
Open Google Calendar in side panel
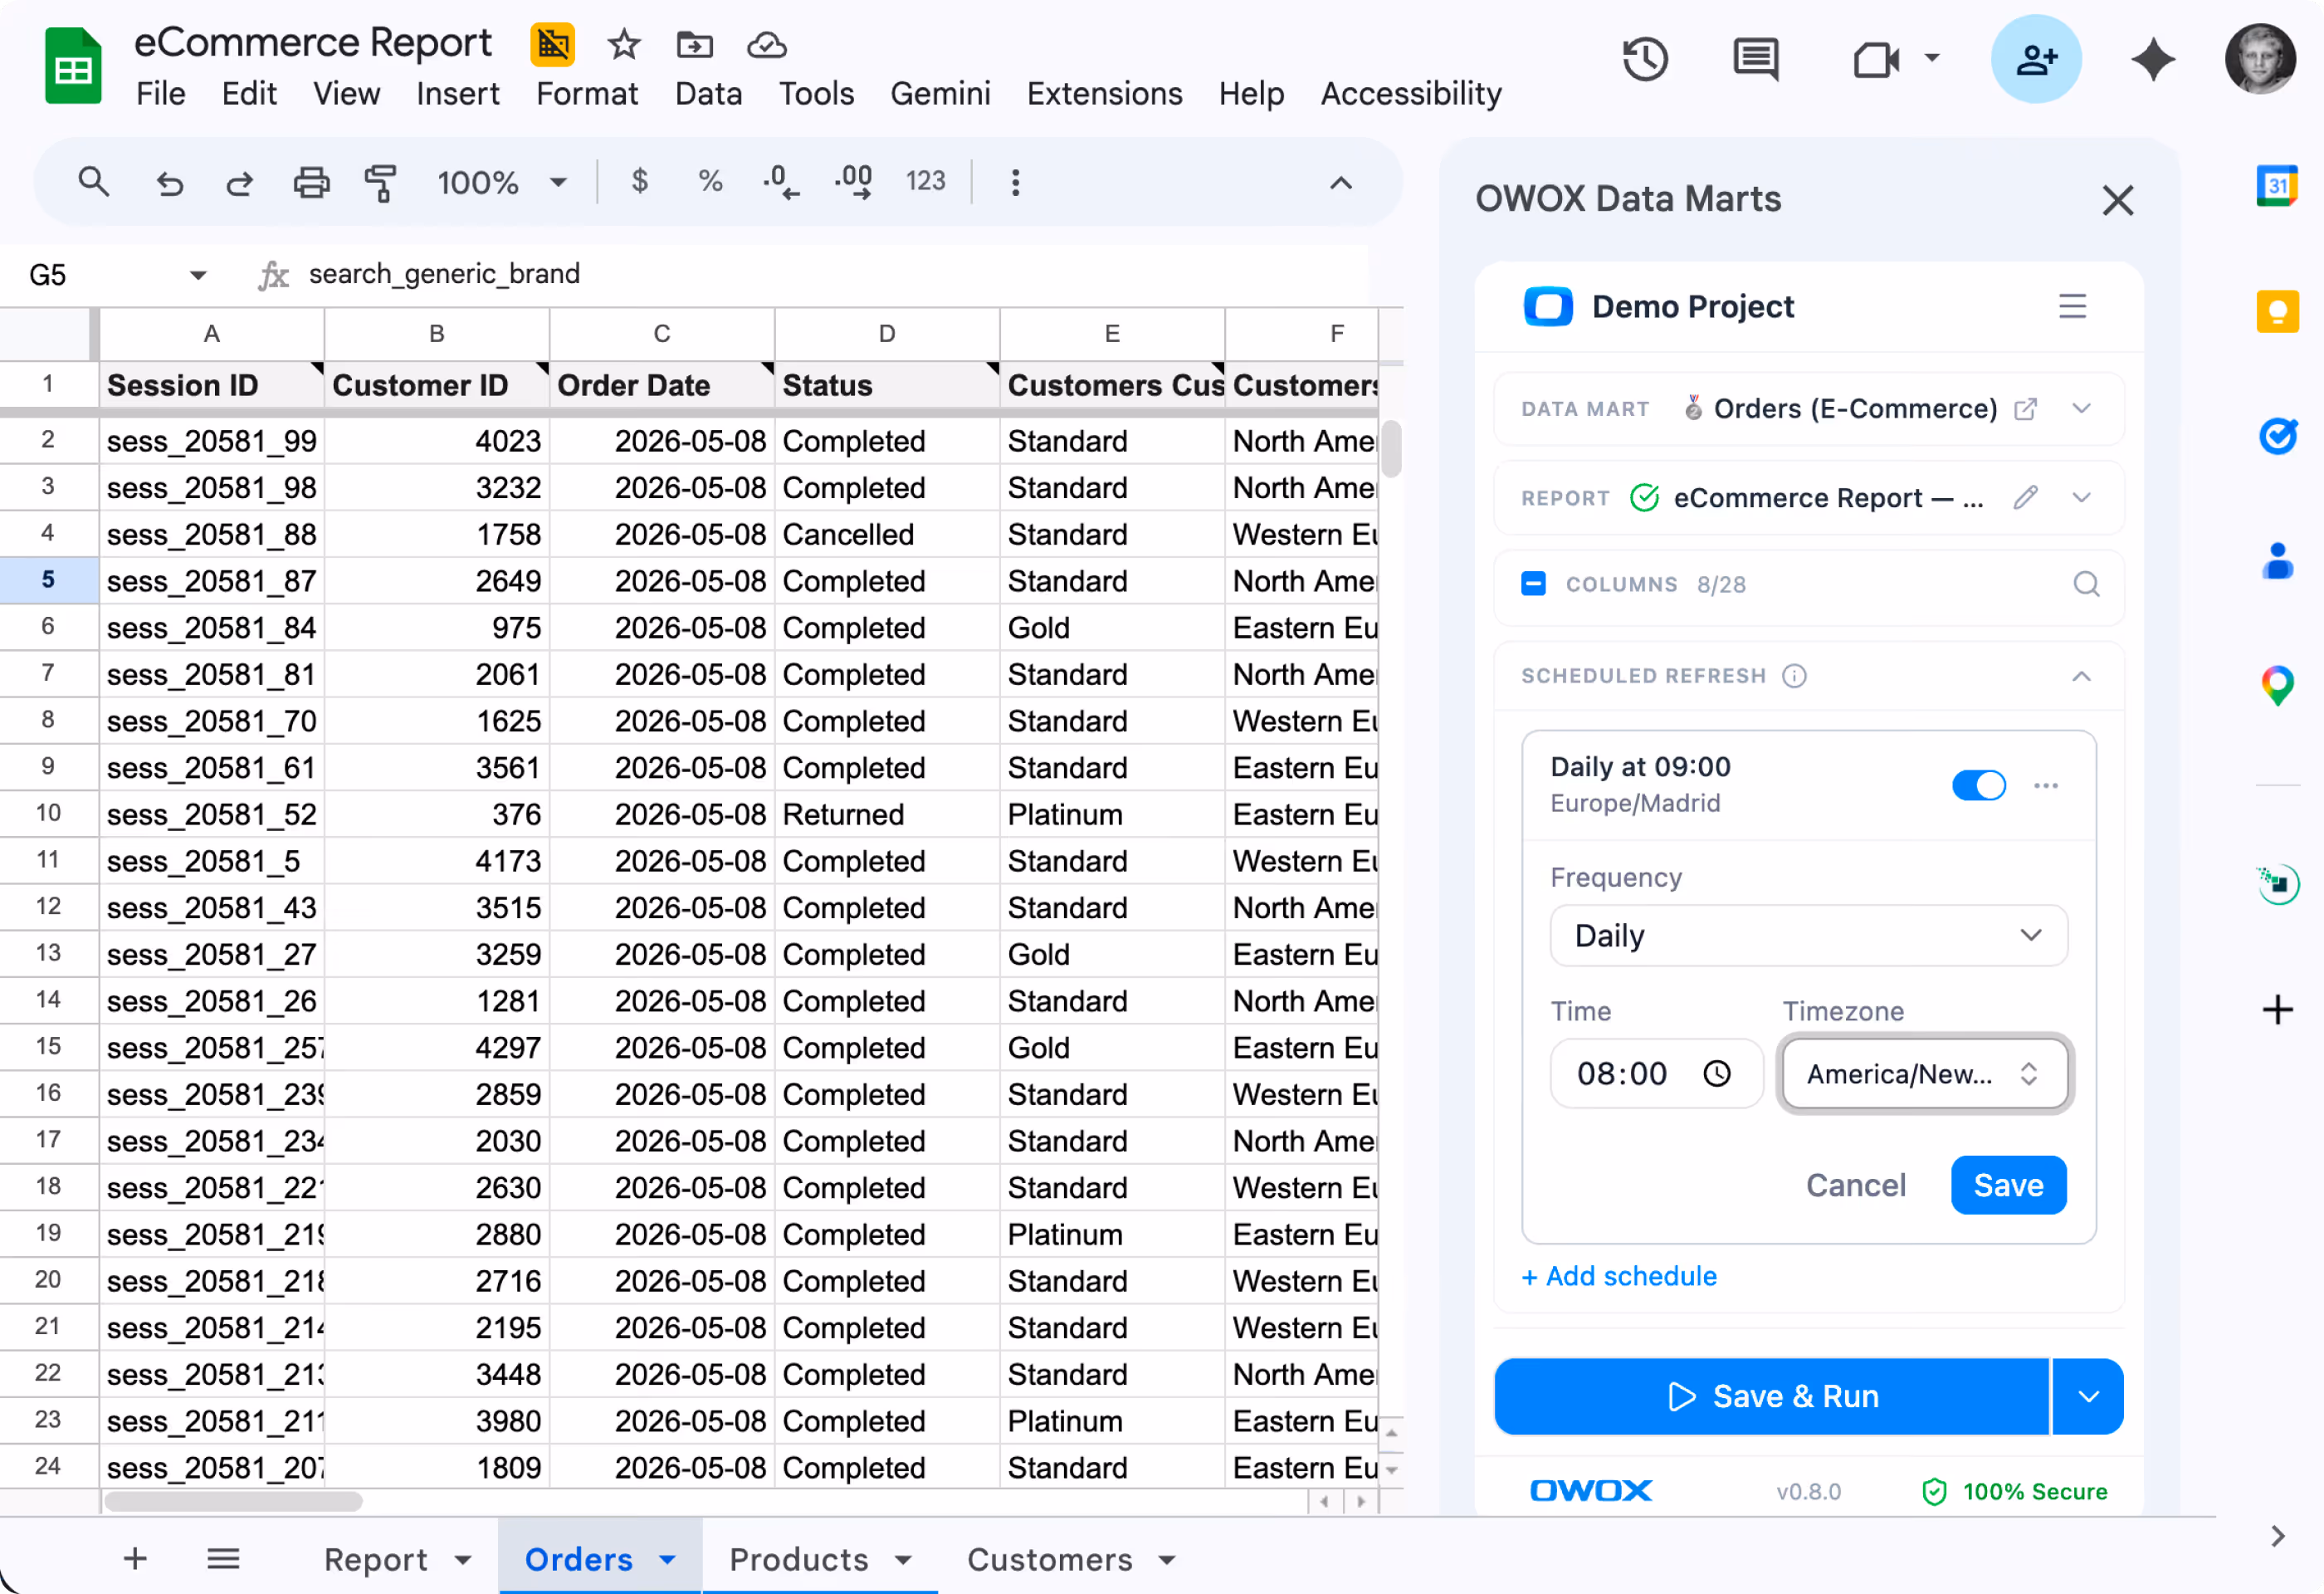point(2277,185)
